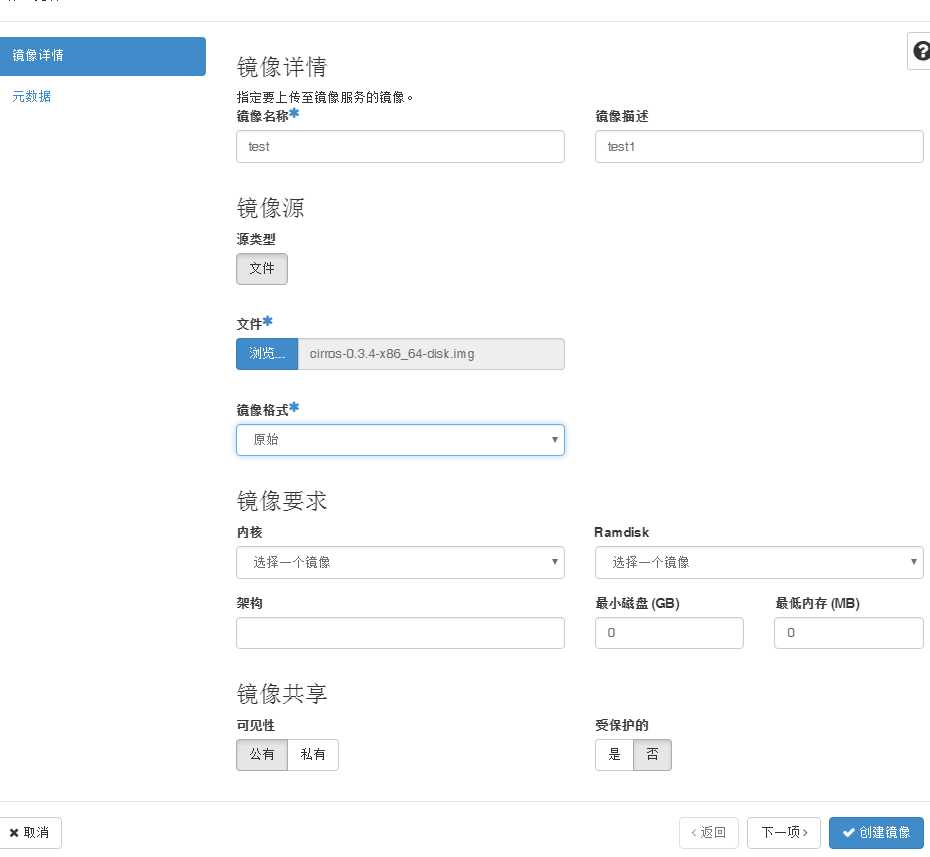Select the 文件 source type button

tap(262, 269)
